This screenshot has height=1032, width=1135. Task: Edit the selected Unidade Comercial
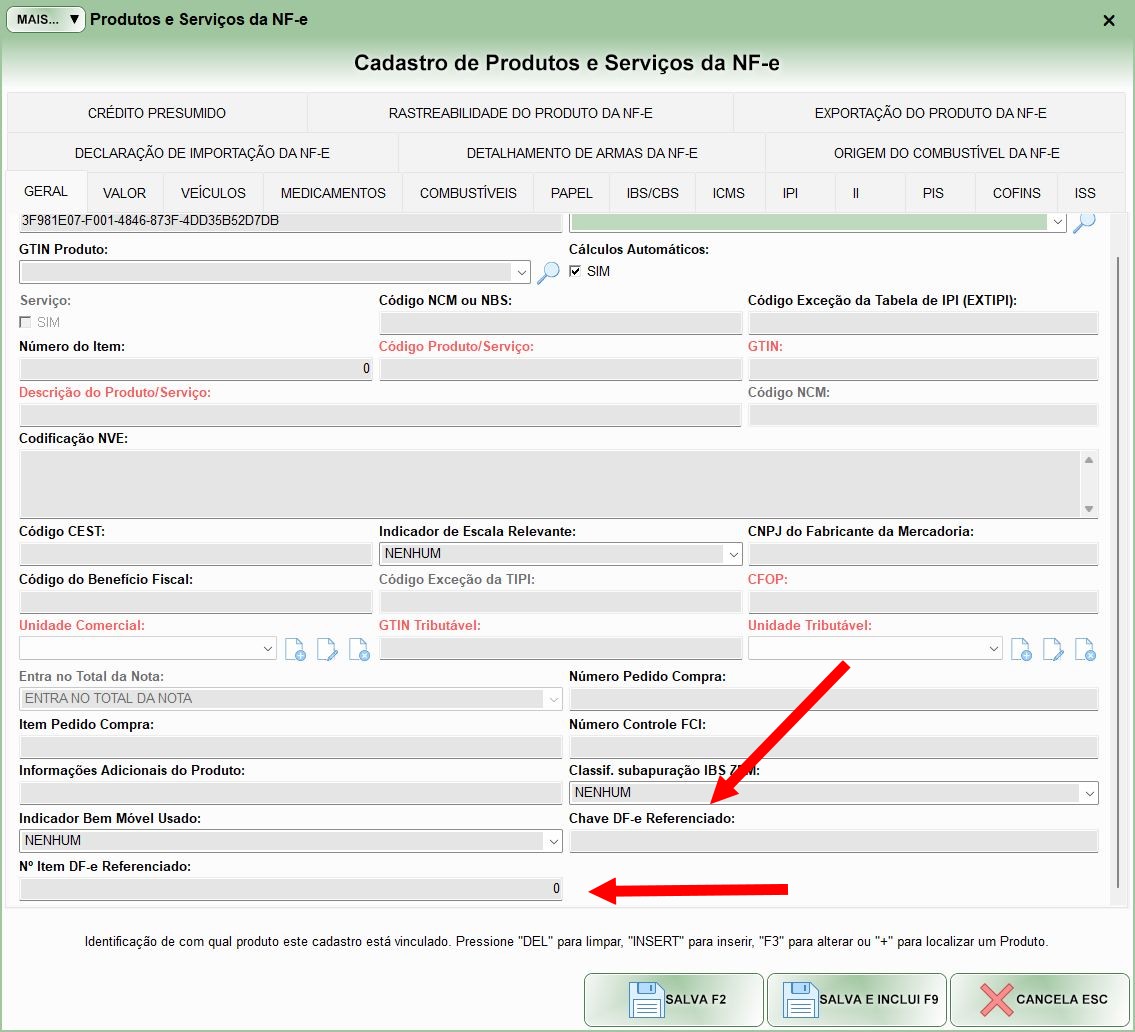327,649
